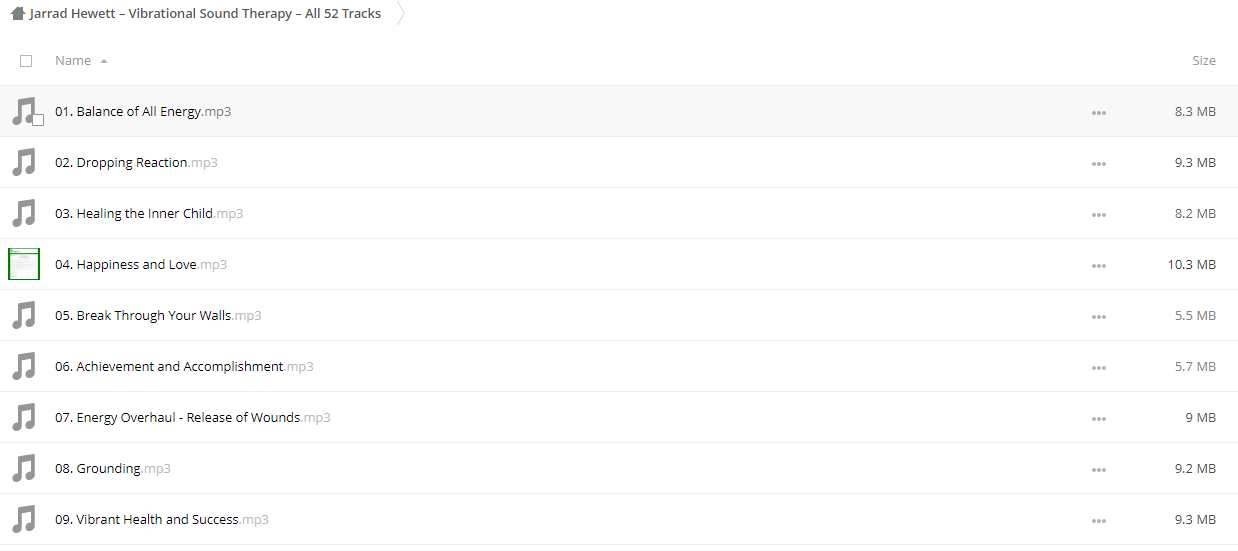
Task: Sort the list by Size column
Action: [1204, 60]
